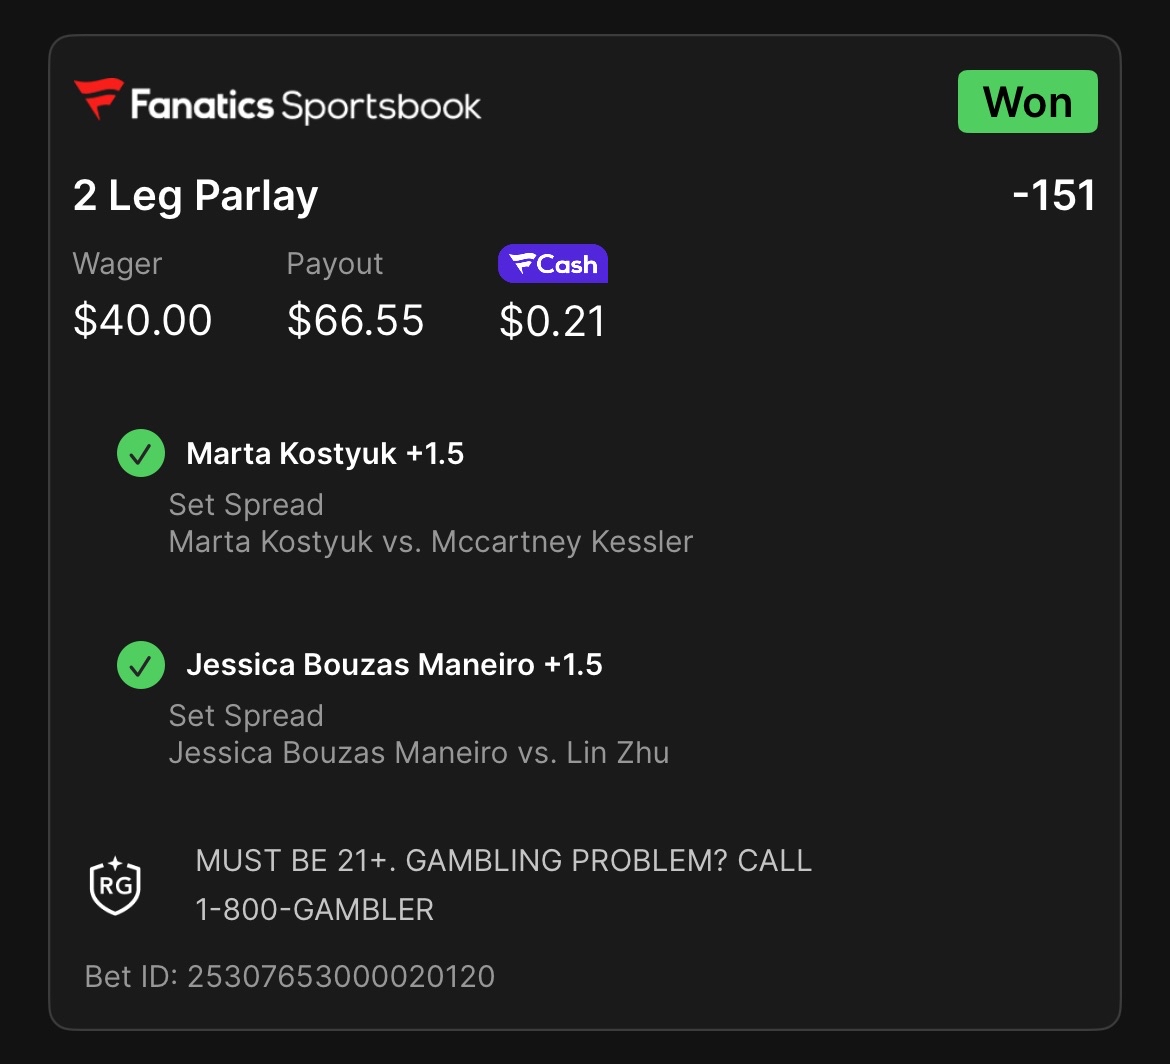Screen dimensions: 1170x1064
Task: Click the $66.55 payout amount
Action: pyautogui.click(x=356, y=320)
